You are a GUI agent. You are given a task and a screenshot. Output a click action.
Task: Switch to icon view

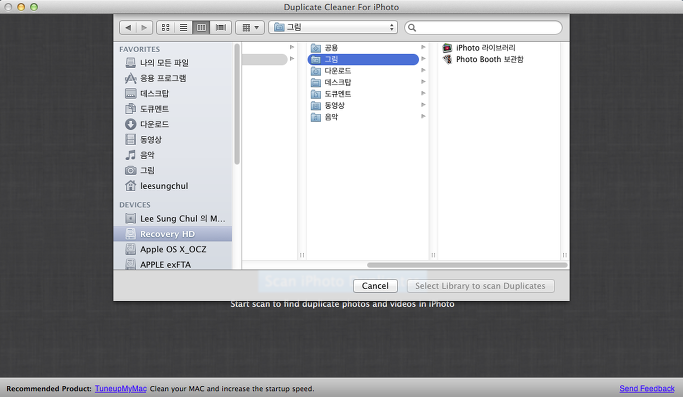coord(166,27)
